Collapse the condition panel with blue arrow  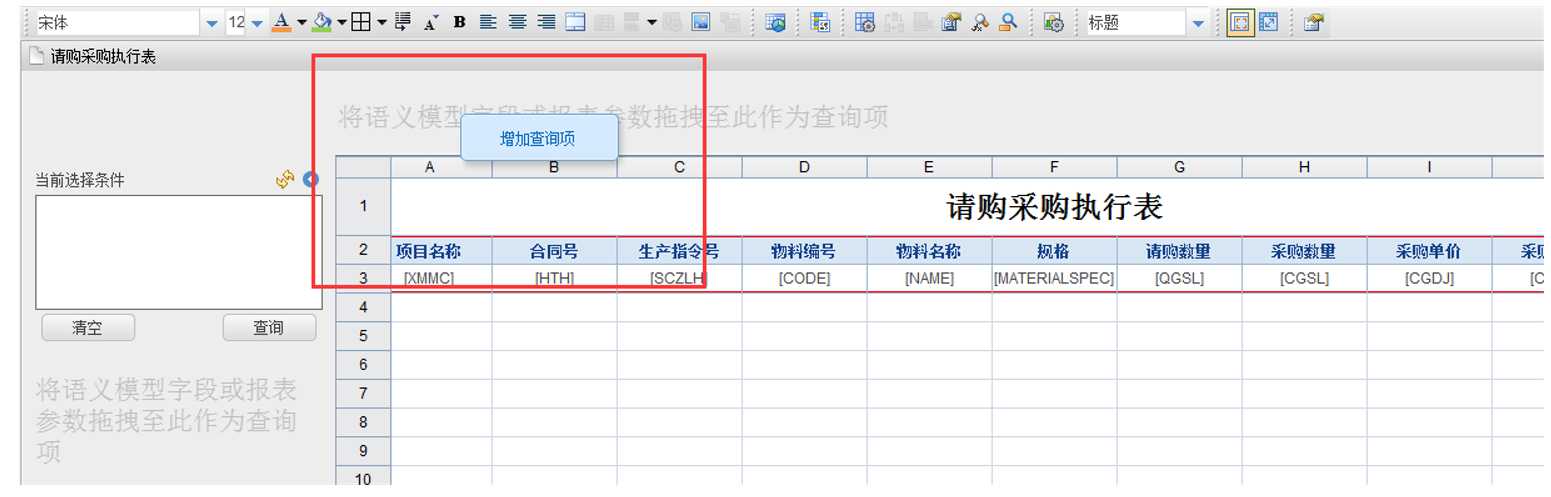click(311, 179)
